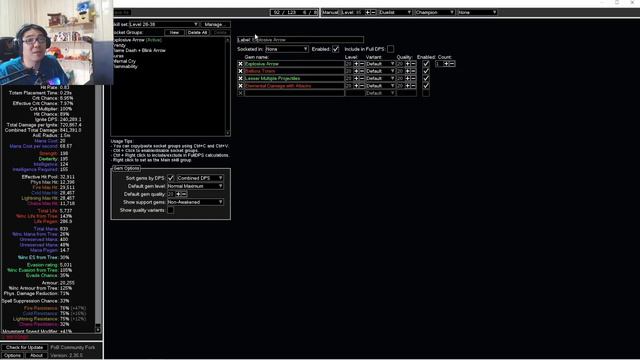The height and width of the screenshot is (360, 640).
Task: Delete Lesser Multiple Projectiles gem via X icon
Action: 240,78
